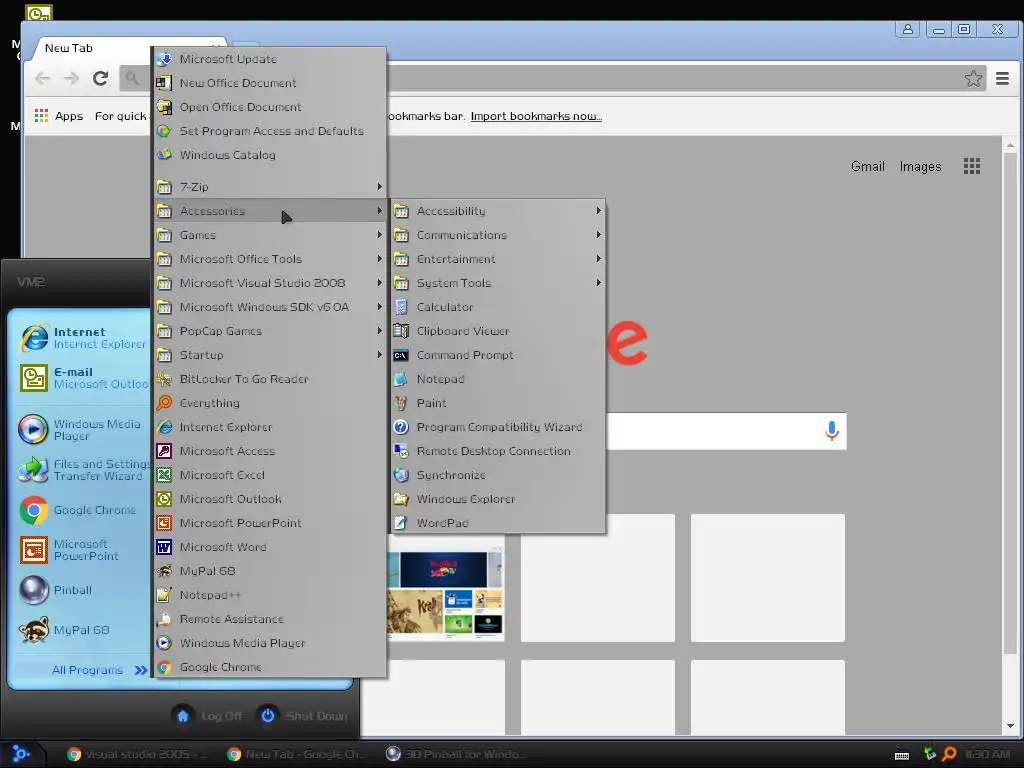Open E-mail Microsoft Outlook pinned item
The image size is (1024, 768).
[82, 378]
